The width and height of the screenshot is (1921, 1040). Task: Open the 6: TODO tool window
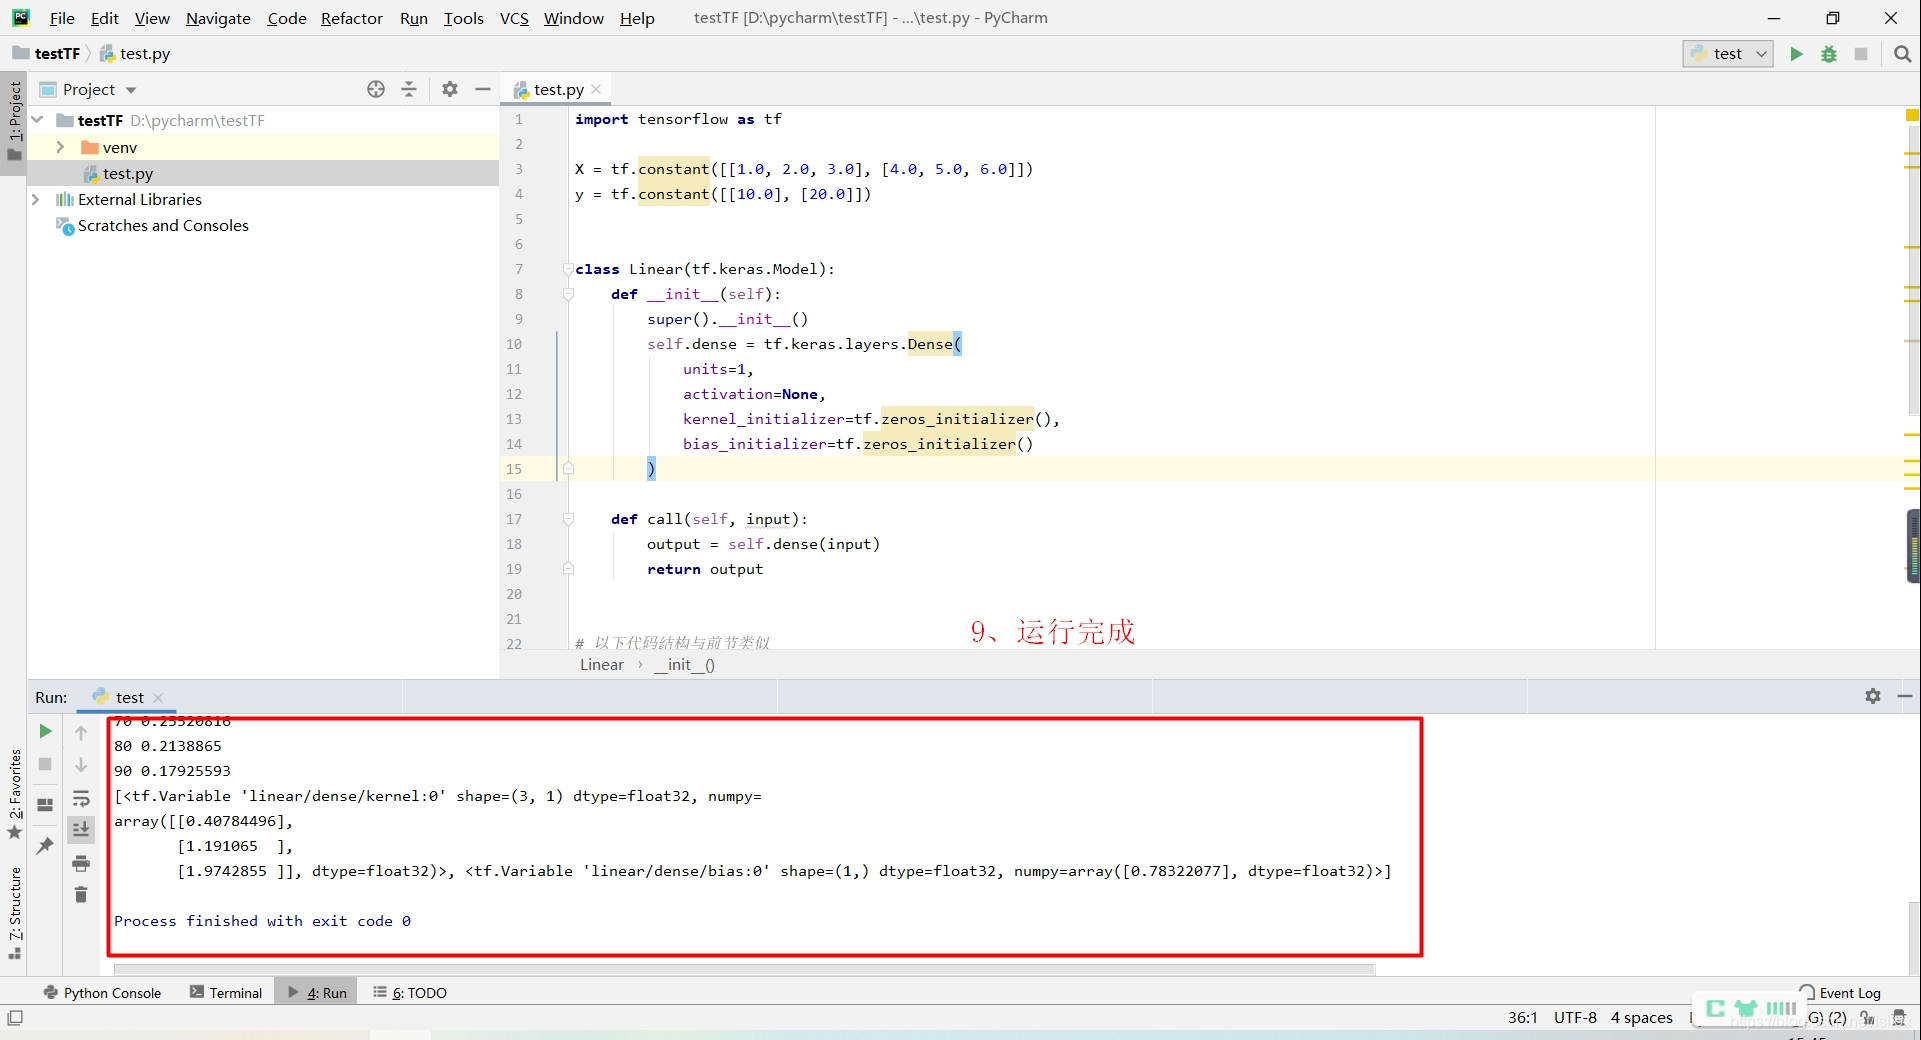[x=410, y=993]
